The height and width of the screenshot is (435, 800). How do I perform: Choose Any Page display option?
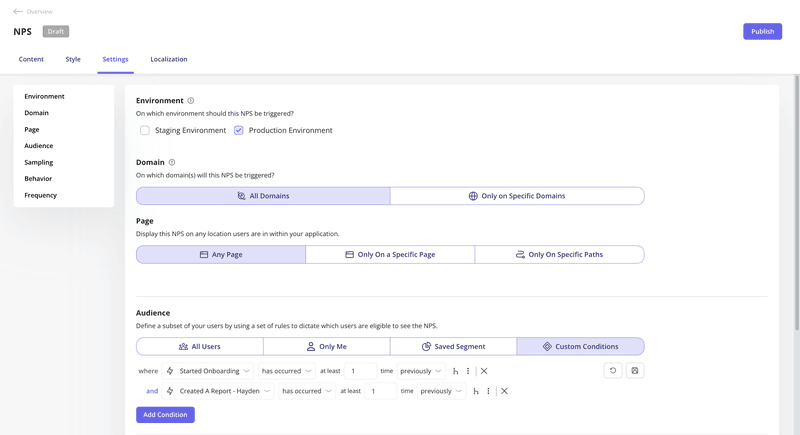coord(221,254)
